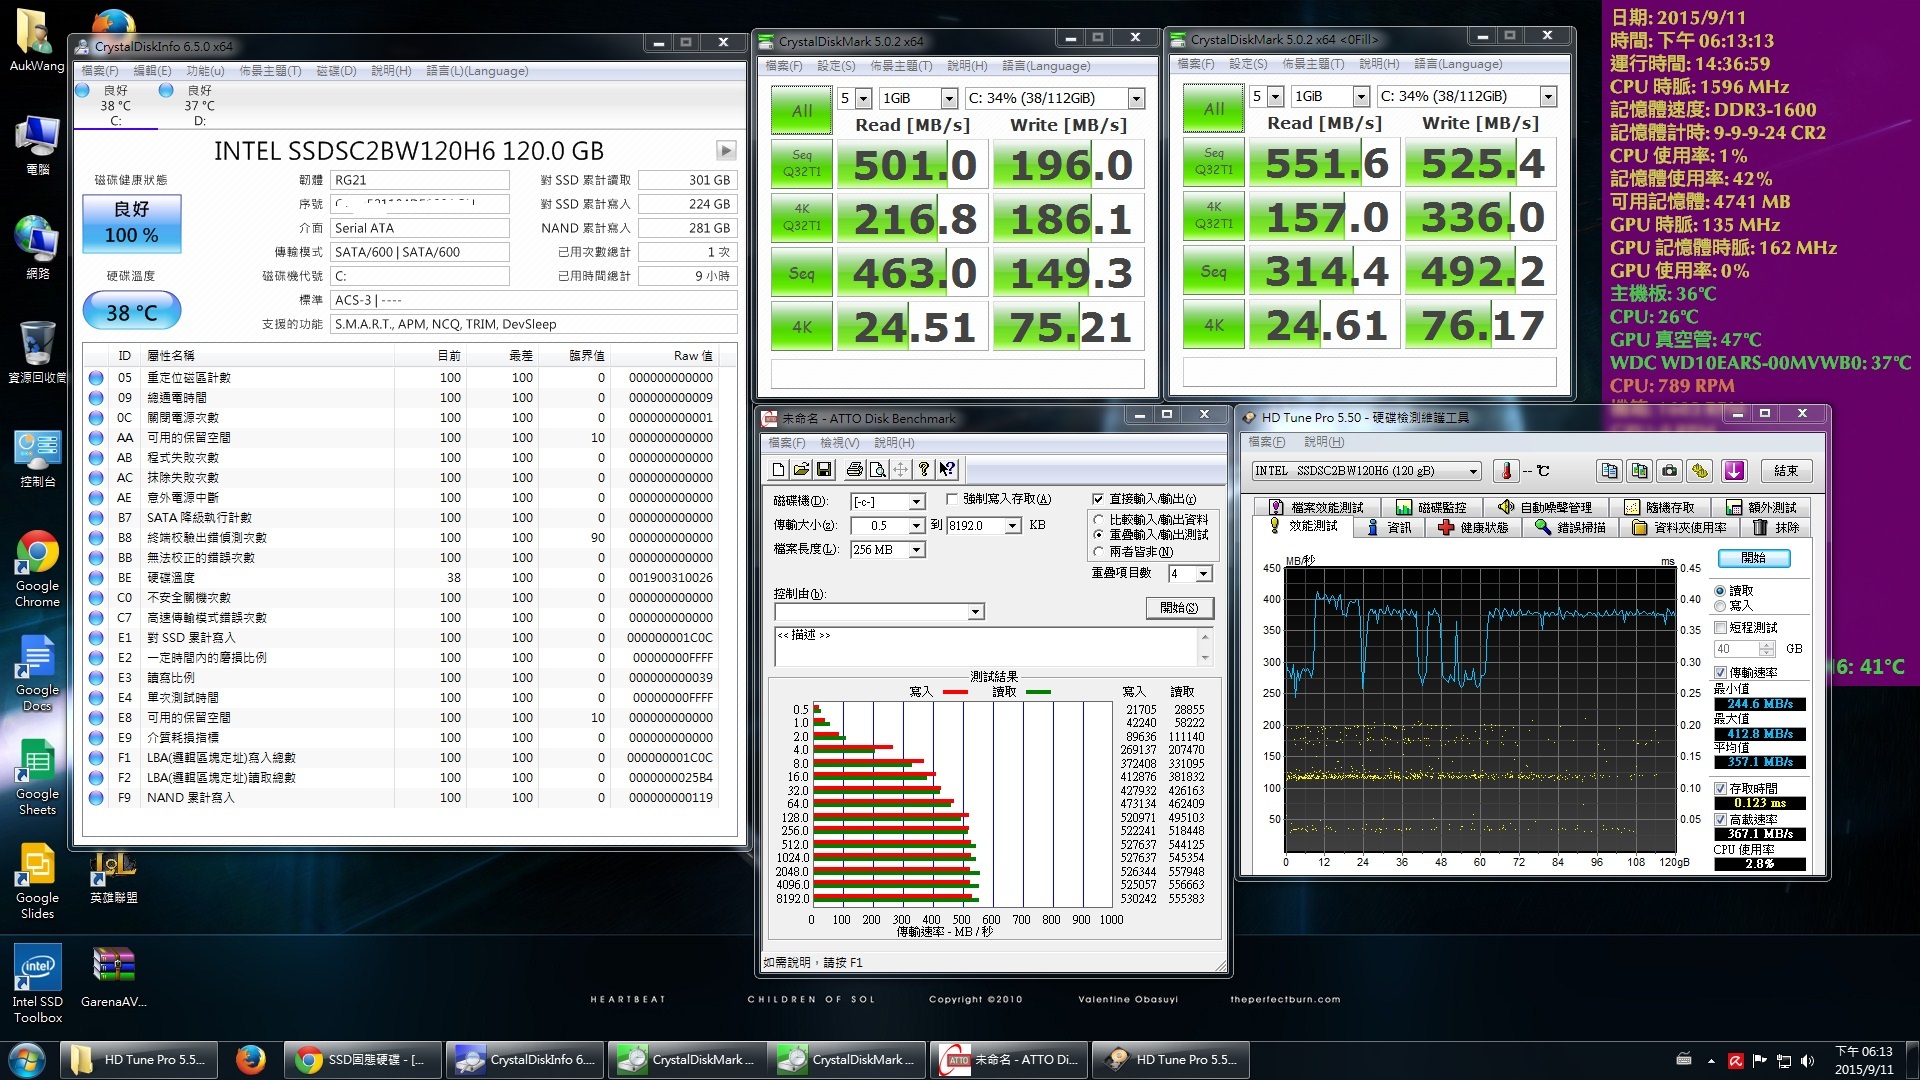Screen dimensions: 1920x1080
Task: Open File menu in CrystalDiskInfo
Action: click(99, 71)
